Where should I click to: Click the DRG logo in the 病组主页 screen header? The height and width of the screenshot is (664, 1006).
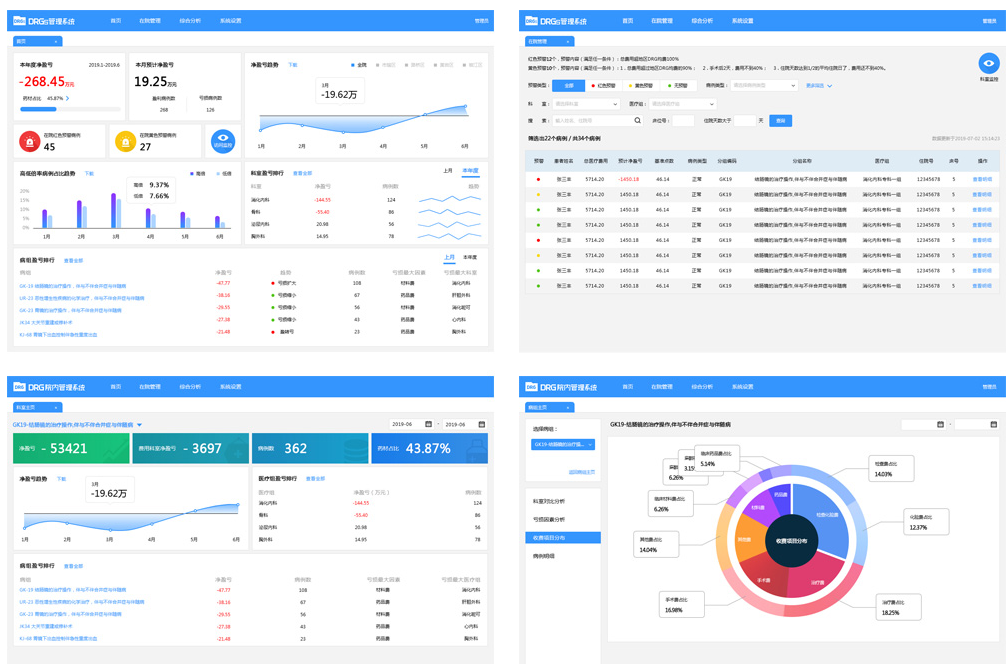point(531,387)
